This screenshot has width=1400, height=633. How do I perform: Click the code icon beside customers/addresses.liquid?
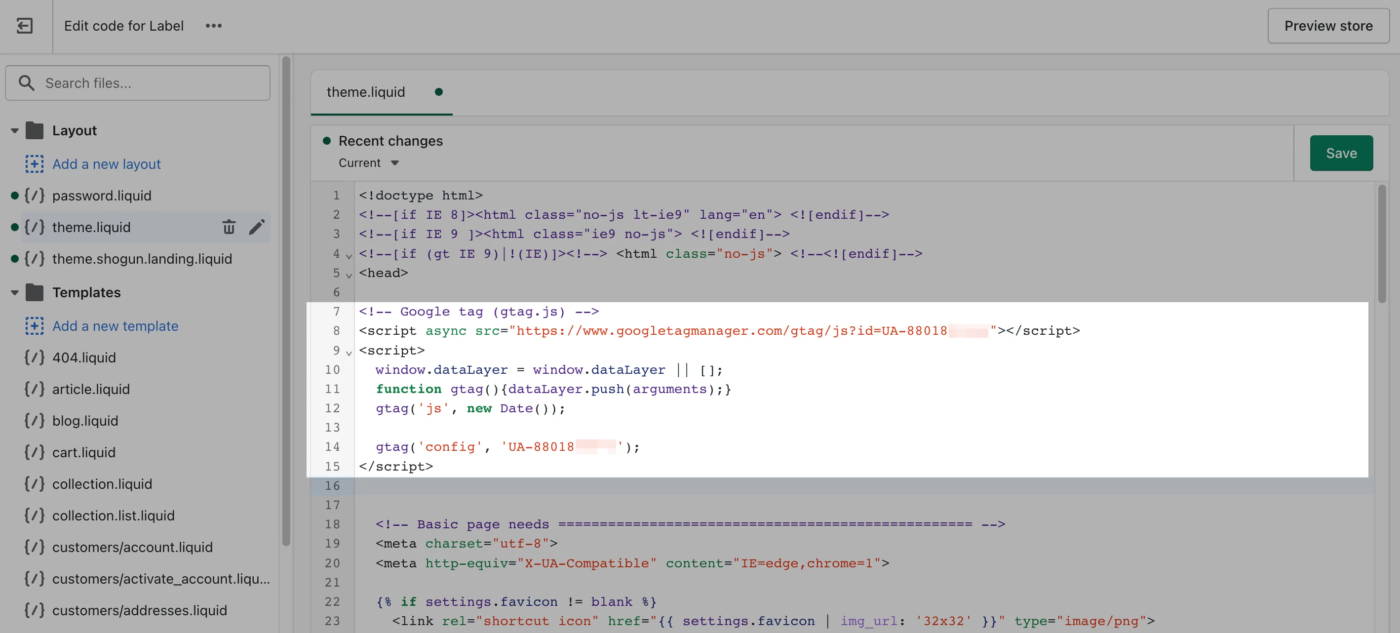(x=35, y=611)
